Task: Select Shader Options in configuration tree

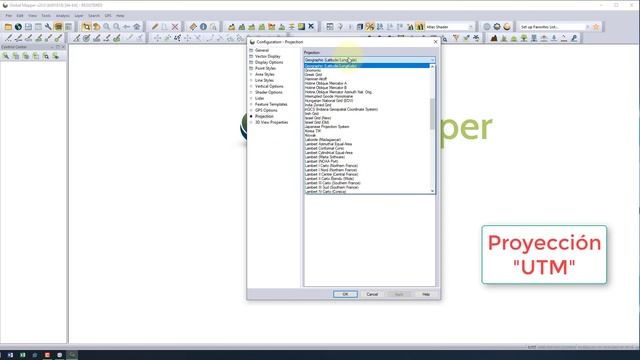Action: click(x=269, y=92)
